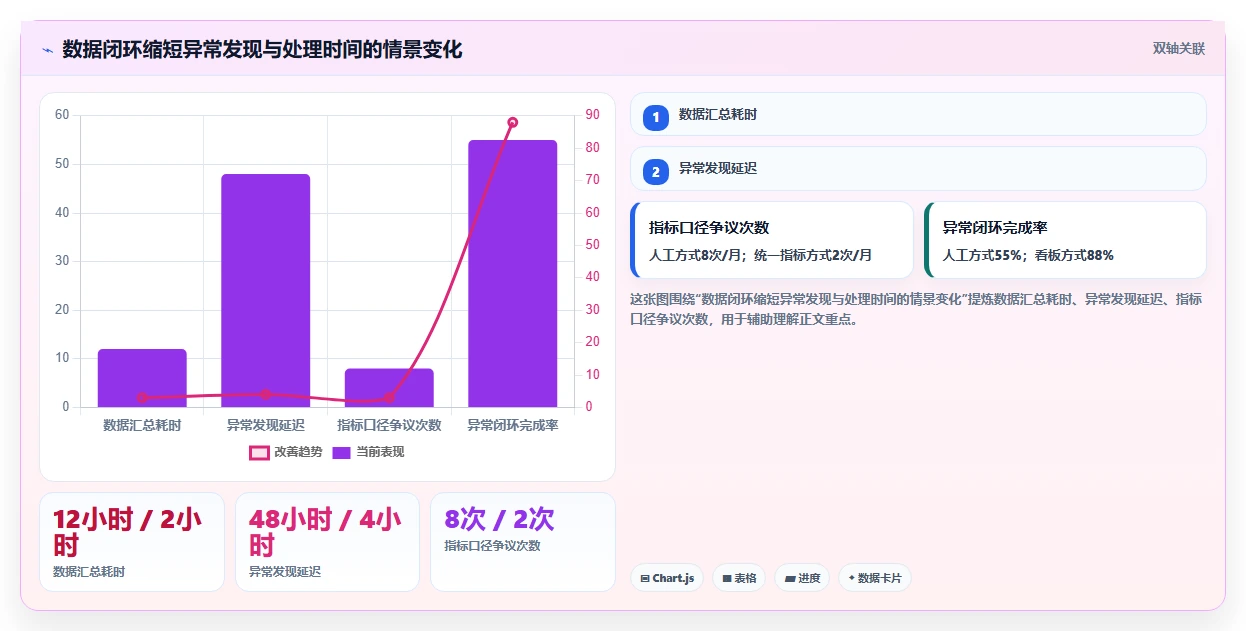Click the left axis value 60

[x=62, y=115]
